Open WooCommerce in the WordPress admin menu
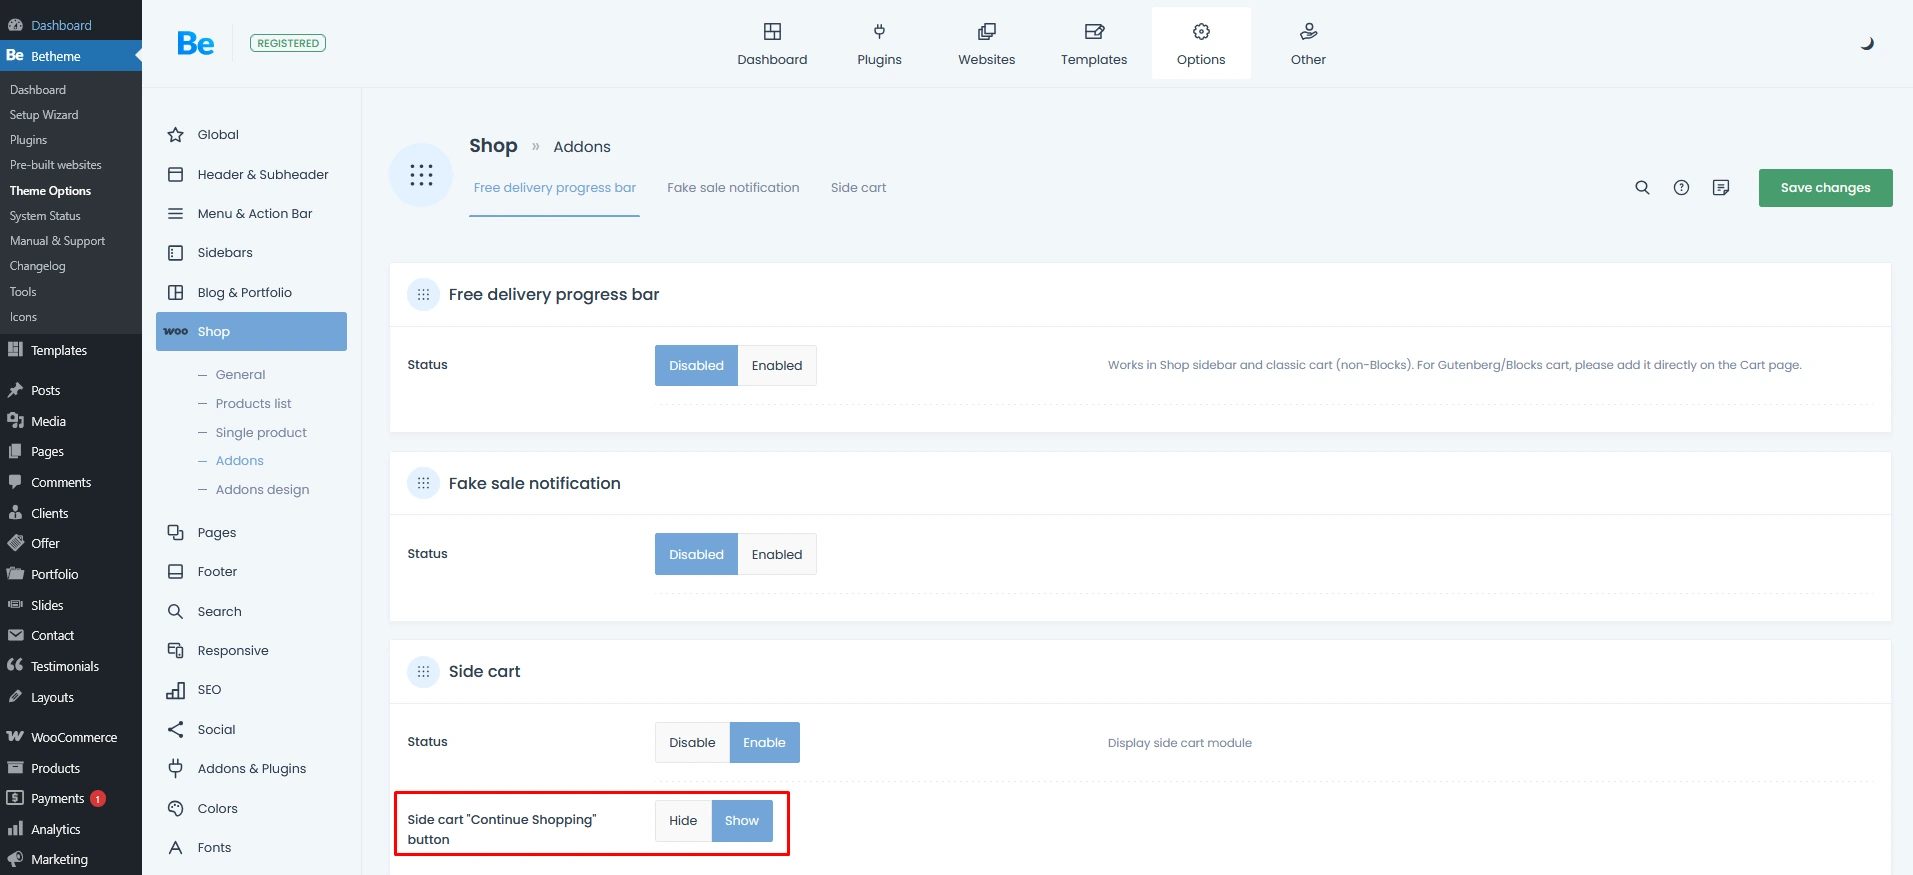This screenshot has height=875, width=1913. click(73, 738)
